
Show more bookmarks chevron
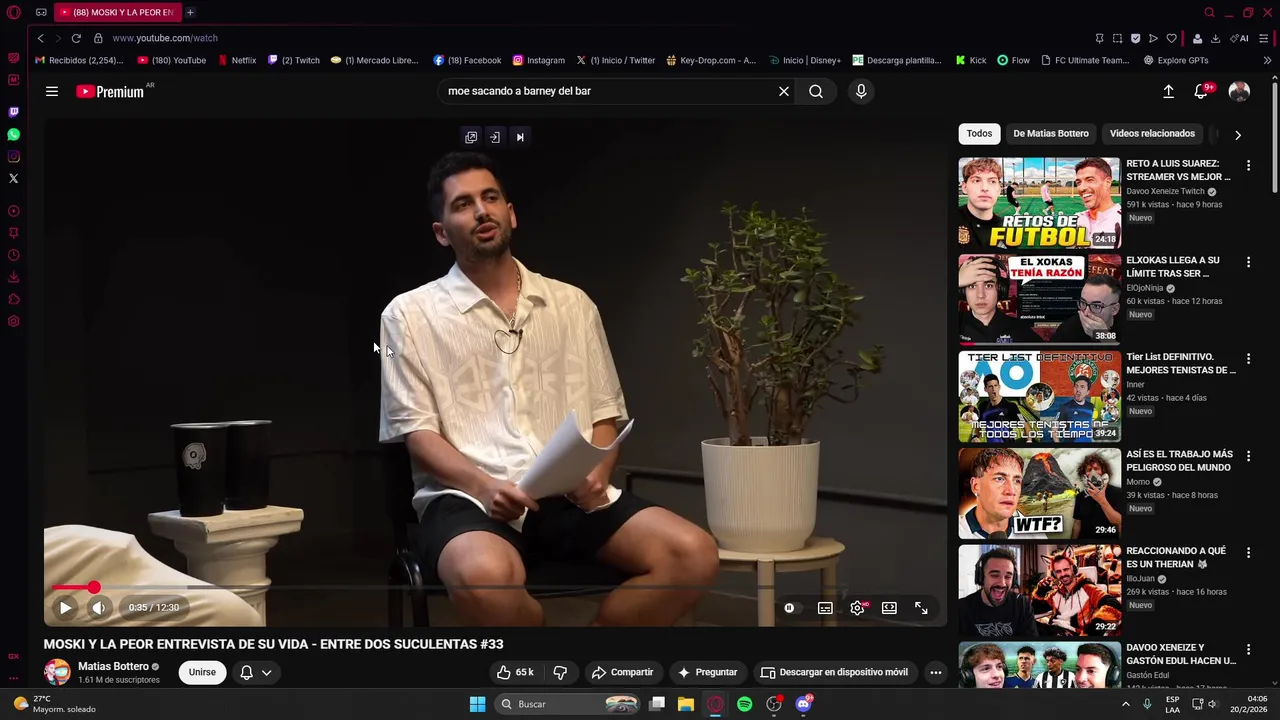coord(1267,60)
